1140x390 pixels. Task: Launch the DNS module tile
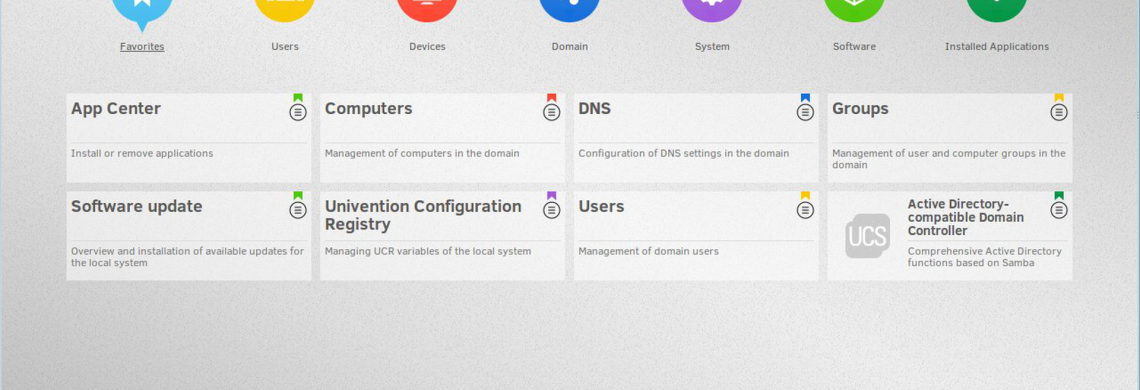pyautogui.click(x=697, y=138)
